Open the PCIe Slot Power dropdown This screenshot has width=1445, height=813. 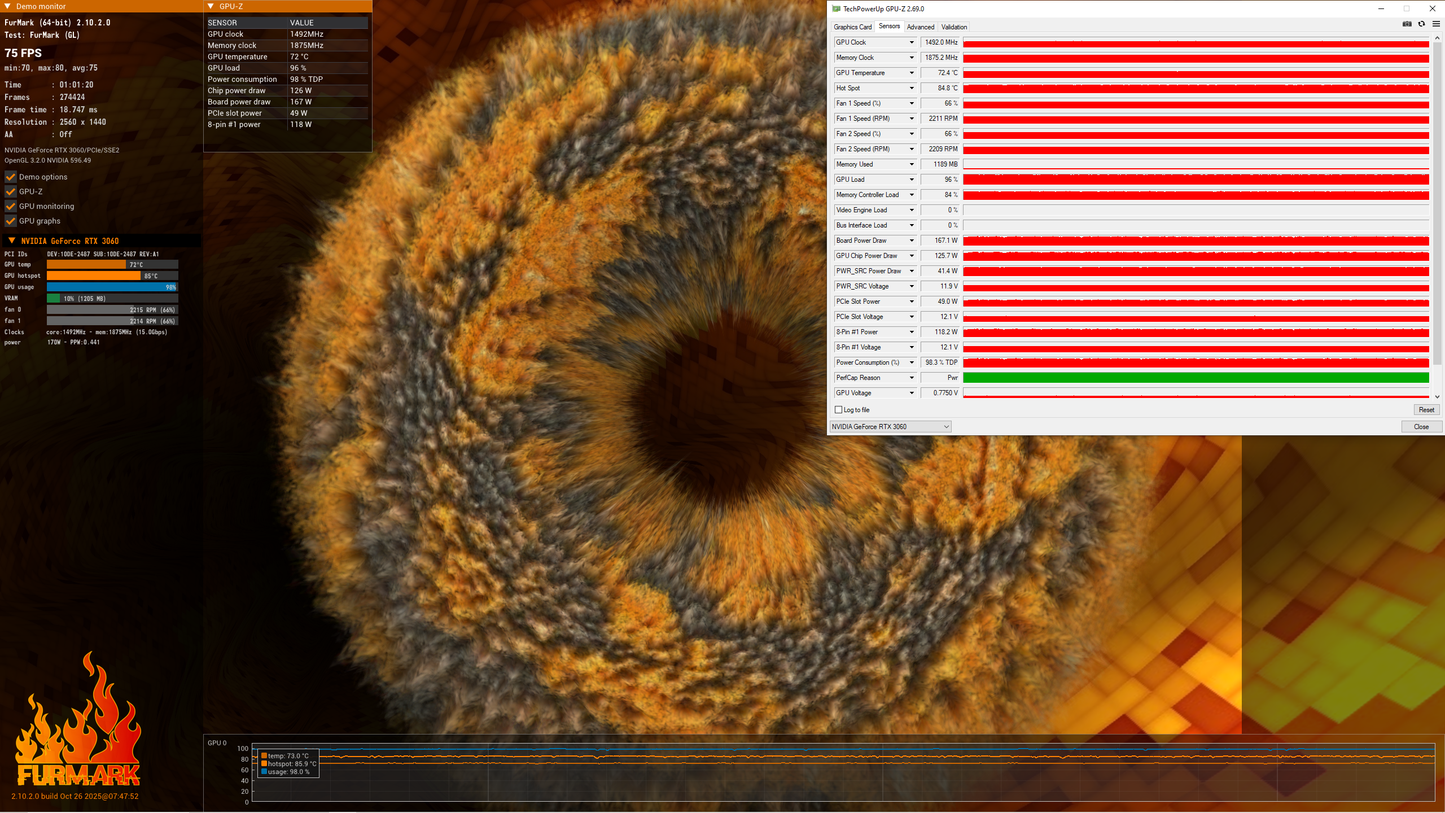coord(912,302)
